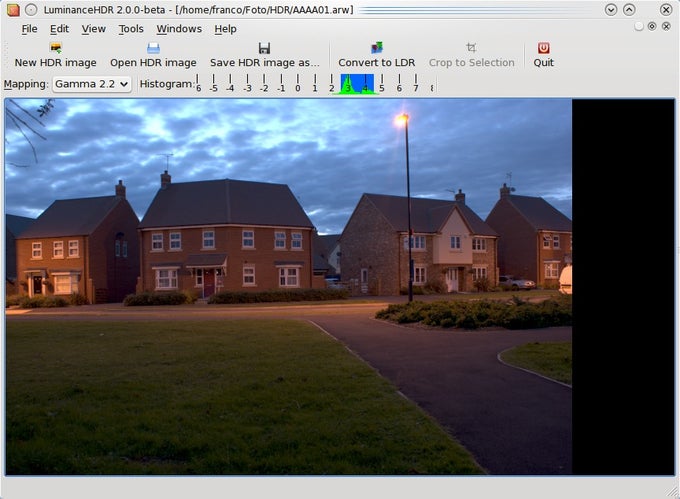Viewport: 680px width, 499px height.
Task: Minimize the inner document subwindow
Action: (x=638, y=26)
